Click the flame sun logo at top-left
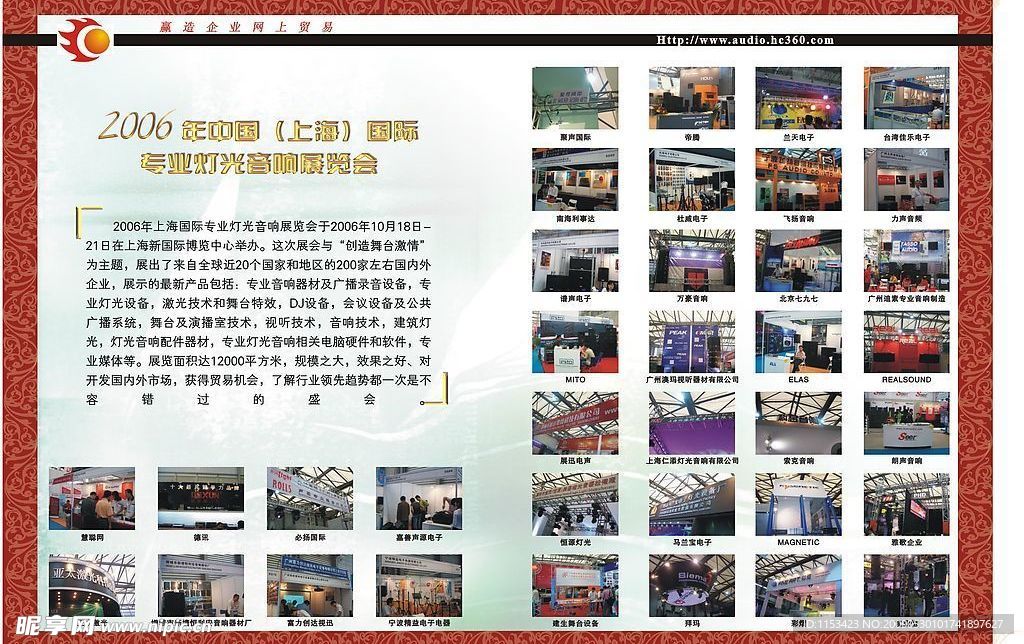This screenshot has width=1024, height=644. point(84,40)
